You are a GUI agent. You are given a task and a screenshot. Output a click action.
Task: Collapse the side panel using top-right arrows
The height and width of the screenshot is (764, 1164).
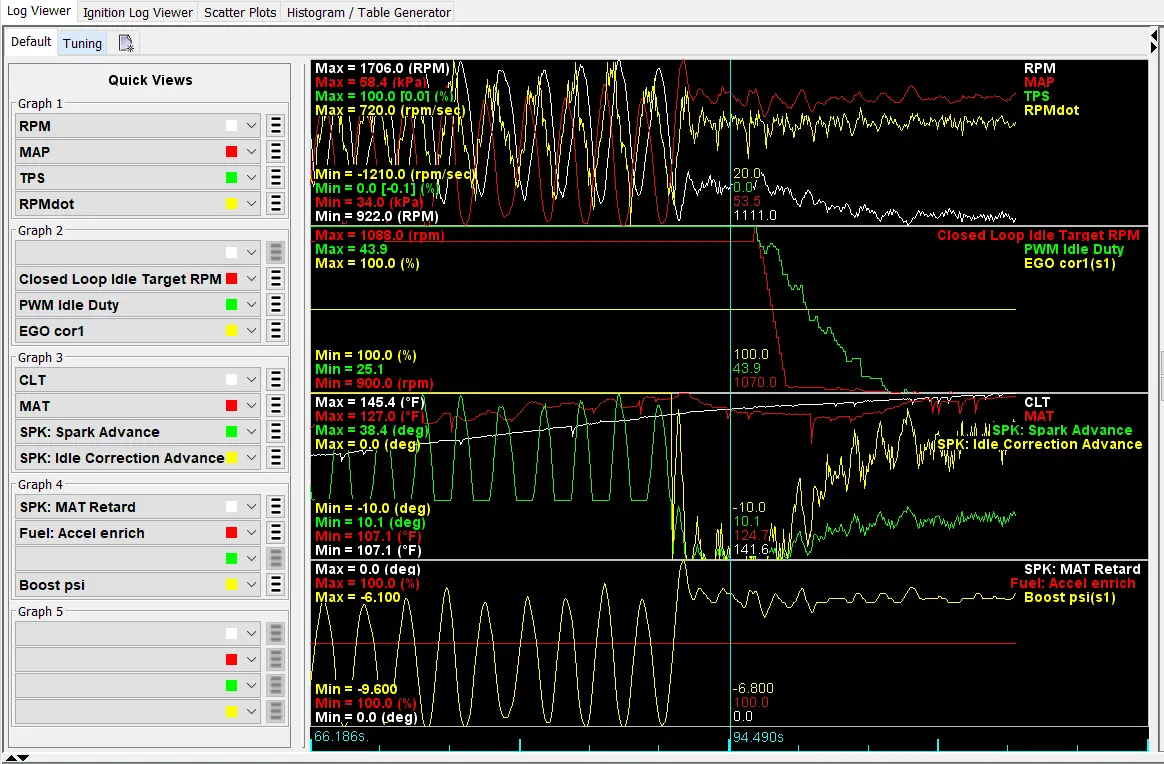pyautogui.click(x=1154, y=41)
